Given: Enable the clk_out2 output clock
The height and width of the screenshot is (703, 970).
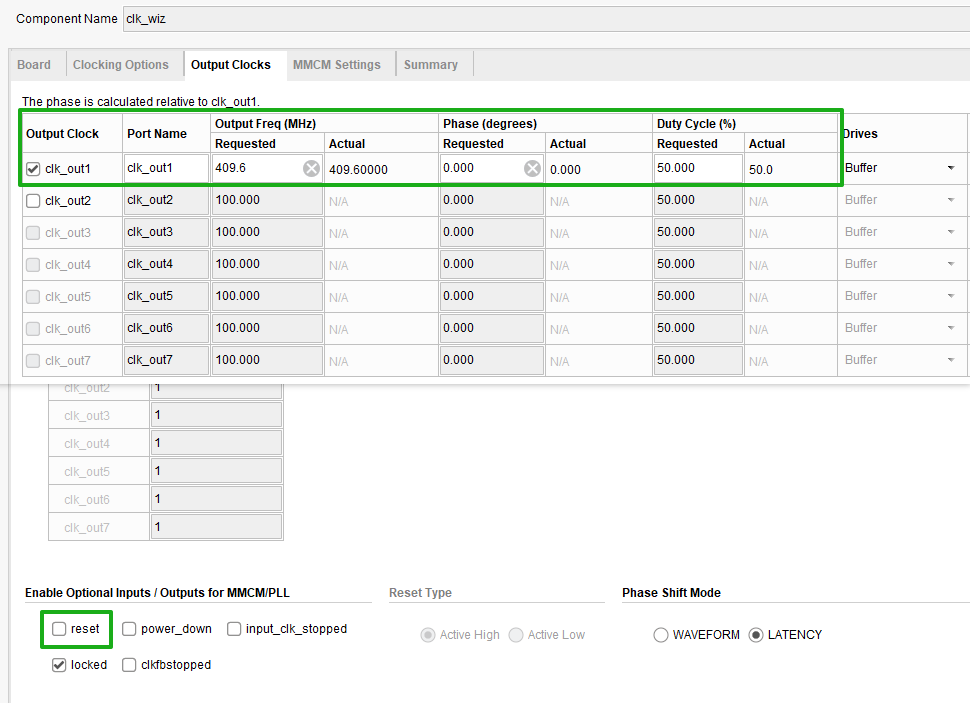Looking at the screenshot, I should (x=33, y=201).
